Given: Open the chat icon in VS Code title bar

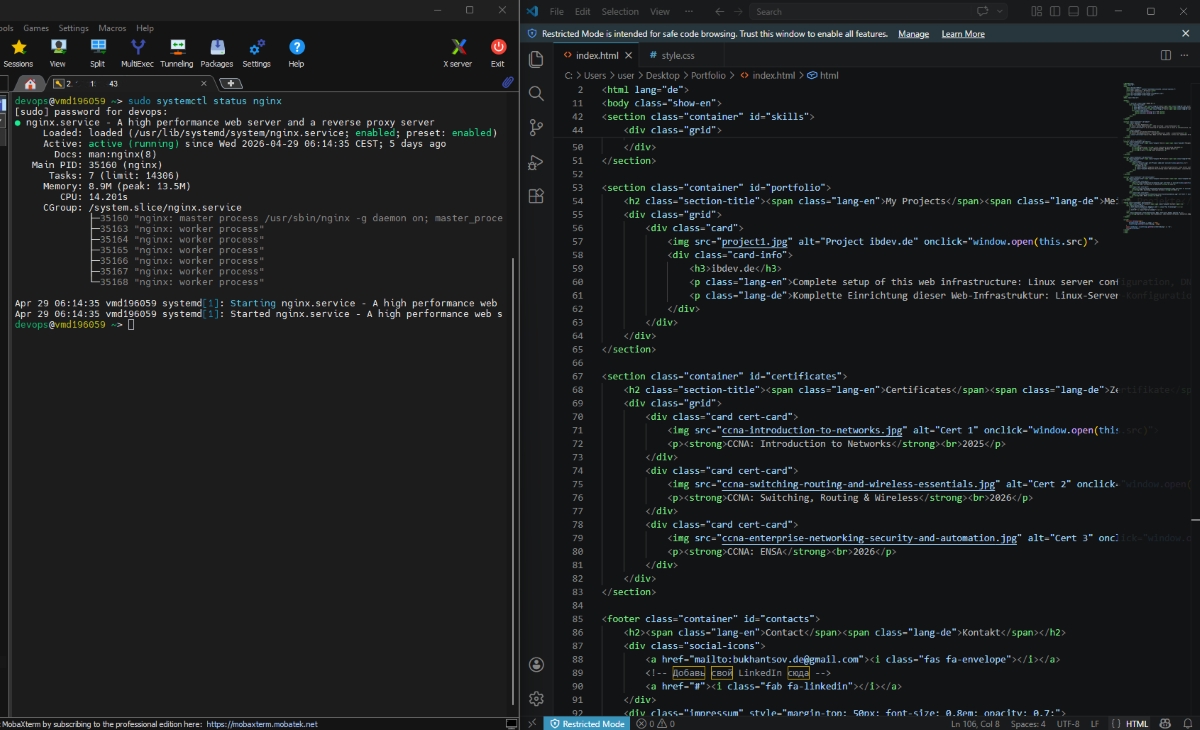Looking at the screenshot, I should [x=983, y=11].
